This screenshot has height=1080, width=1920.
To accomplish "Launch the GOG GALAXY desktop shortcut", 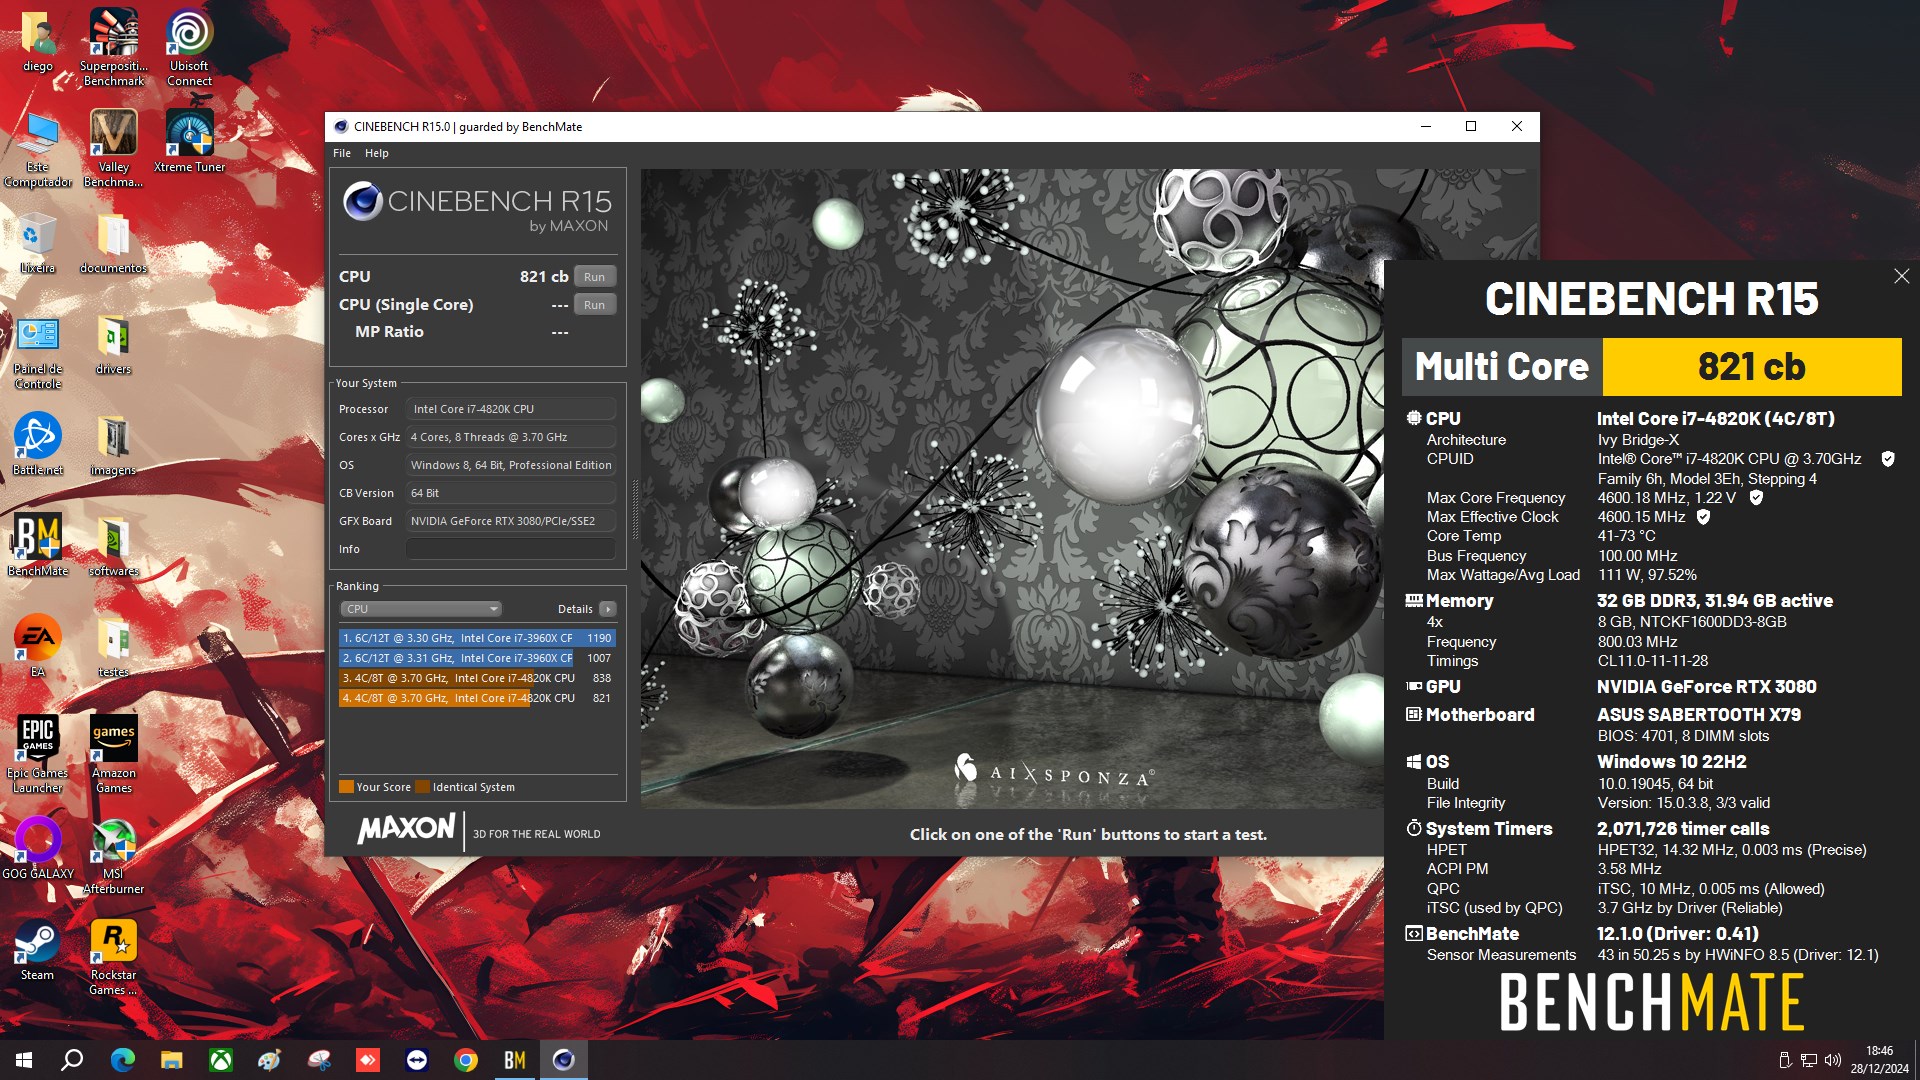I will coord(38,848).
